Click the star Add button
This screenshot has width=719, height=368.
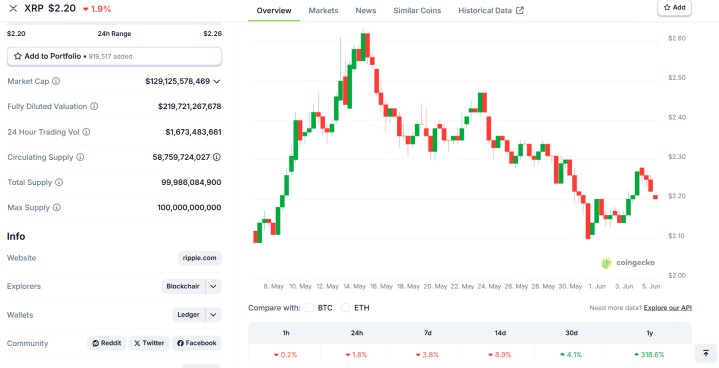click(675, 8)
